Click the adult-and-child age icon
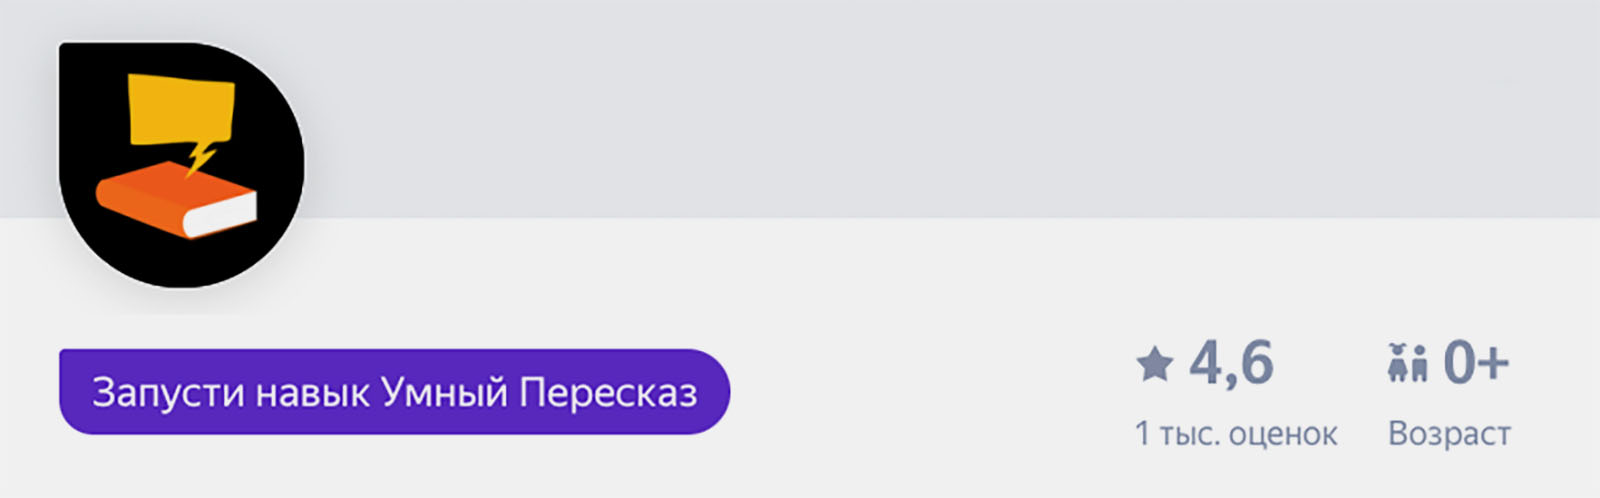1600x498 pixels. [1407, 364]
